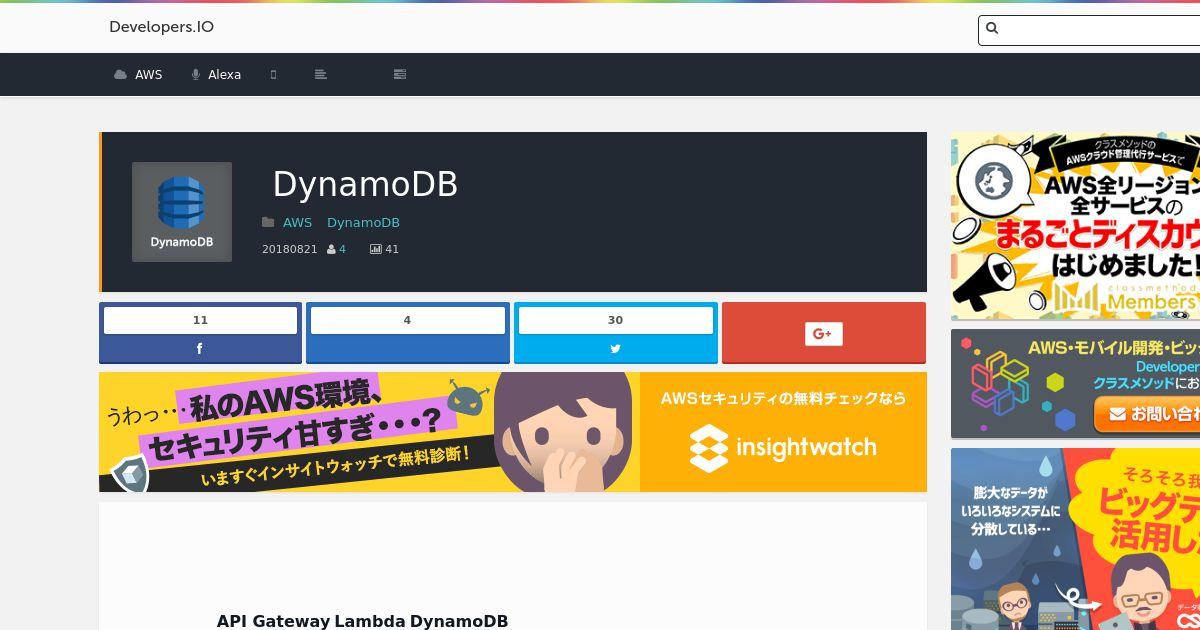Follow the AWS category link
Image resolution: width=1200 pixels, height=630 pixels.
pos(297,223)
